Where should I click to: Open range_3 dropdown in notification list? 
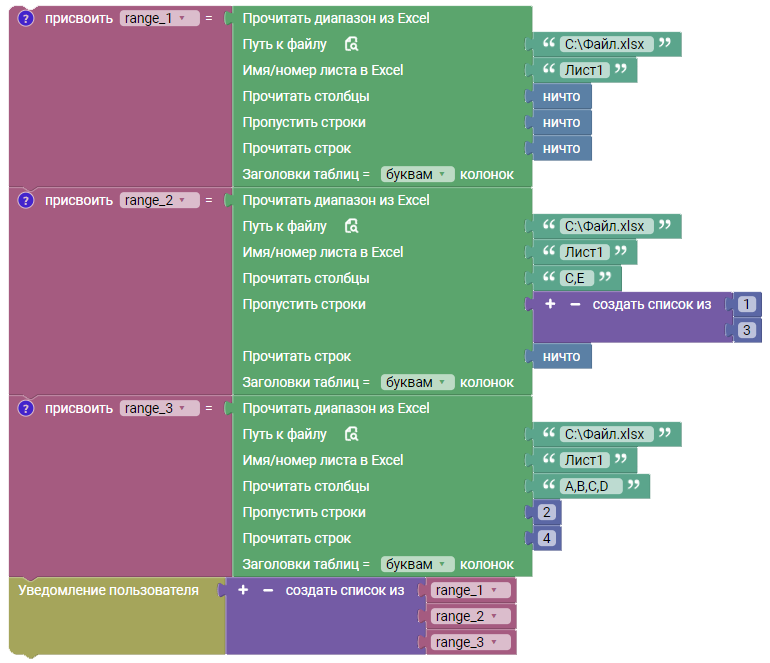470,642
